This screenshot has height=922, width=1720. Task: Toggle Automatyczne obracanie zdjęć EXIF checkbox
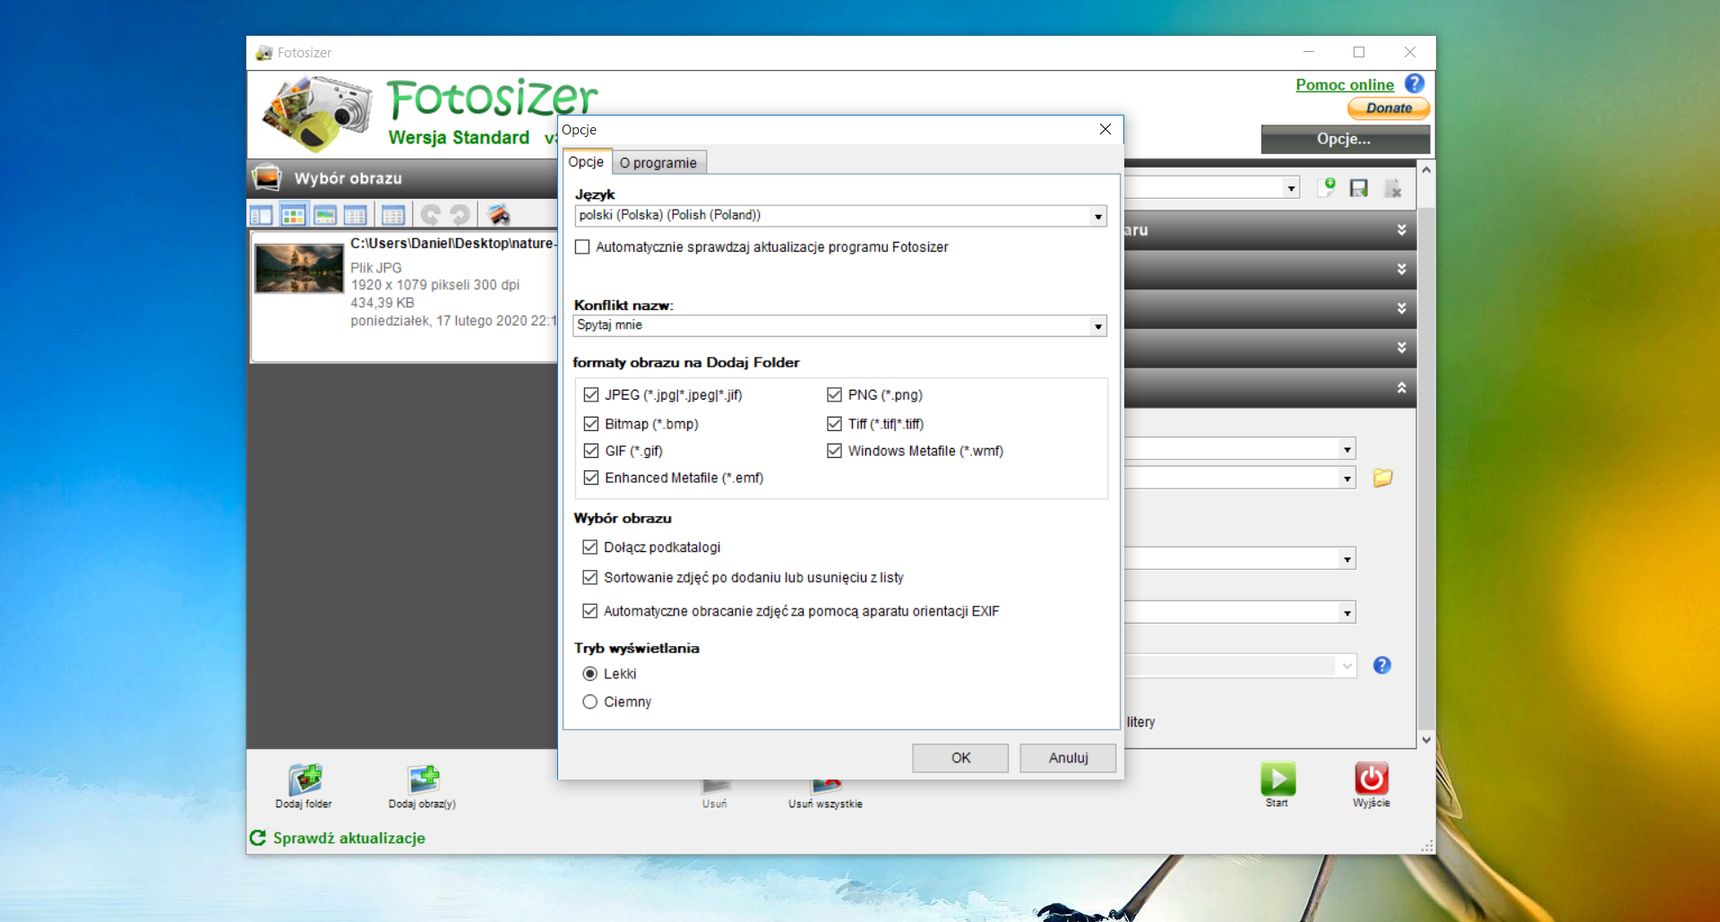point(590,611)
